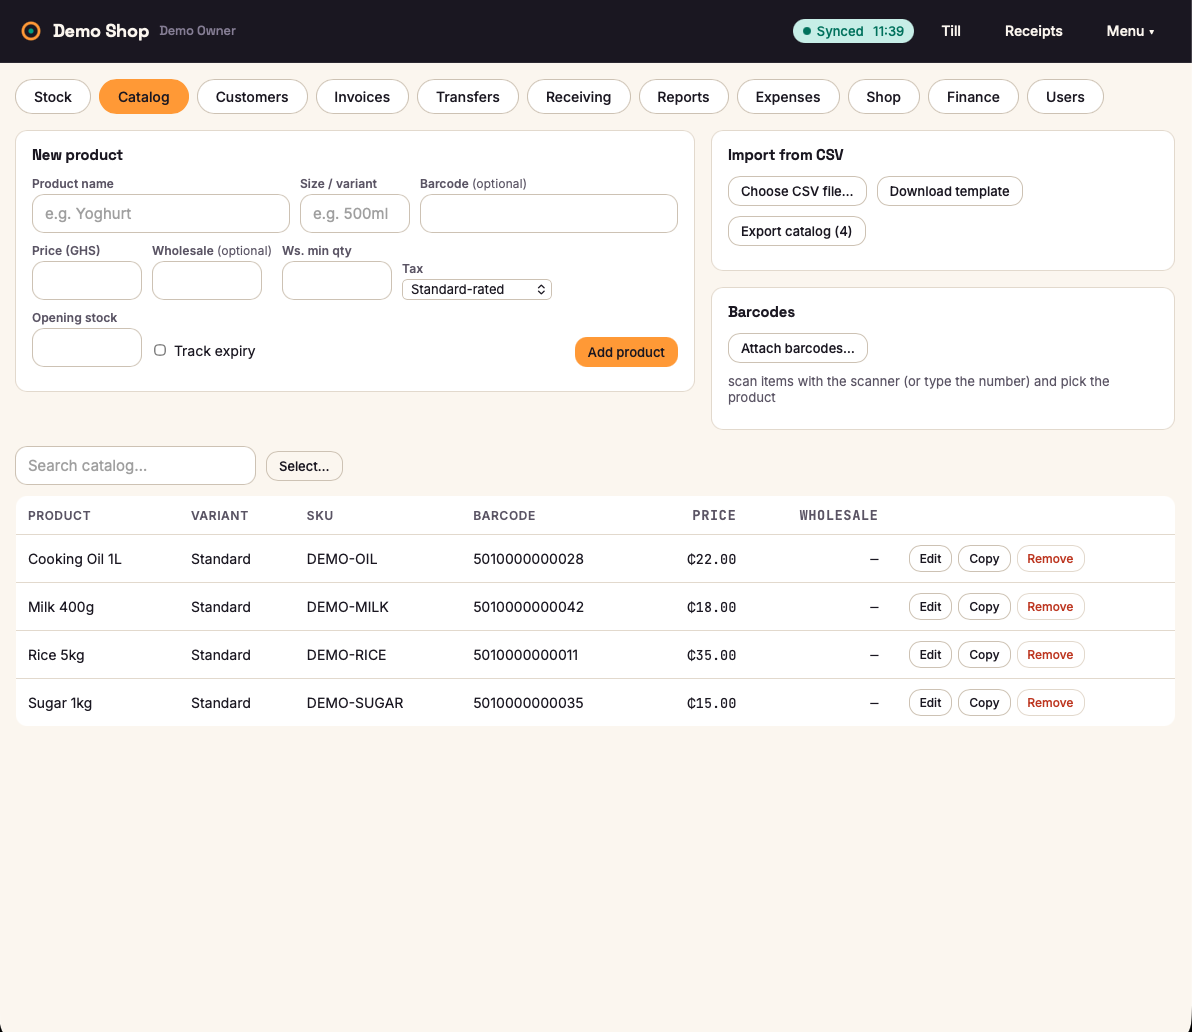Click barcode 5010000000035
This screenshot has height=1032, width=1192.
click(528, 702)
